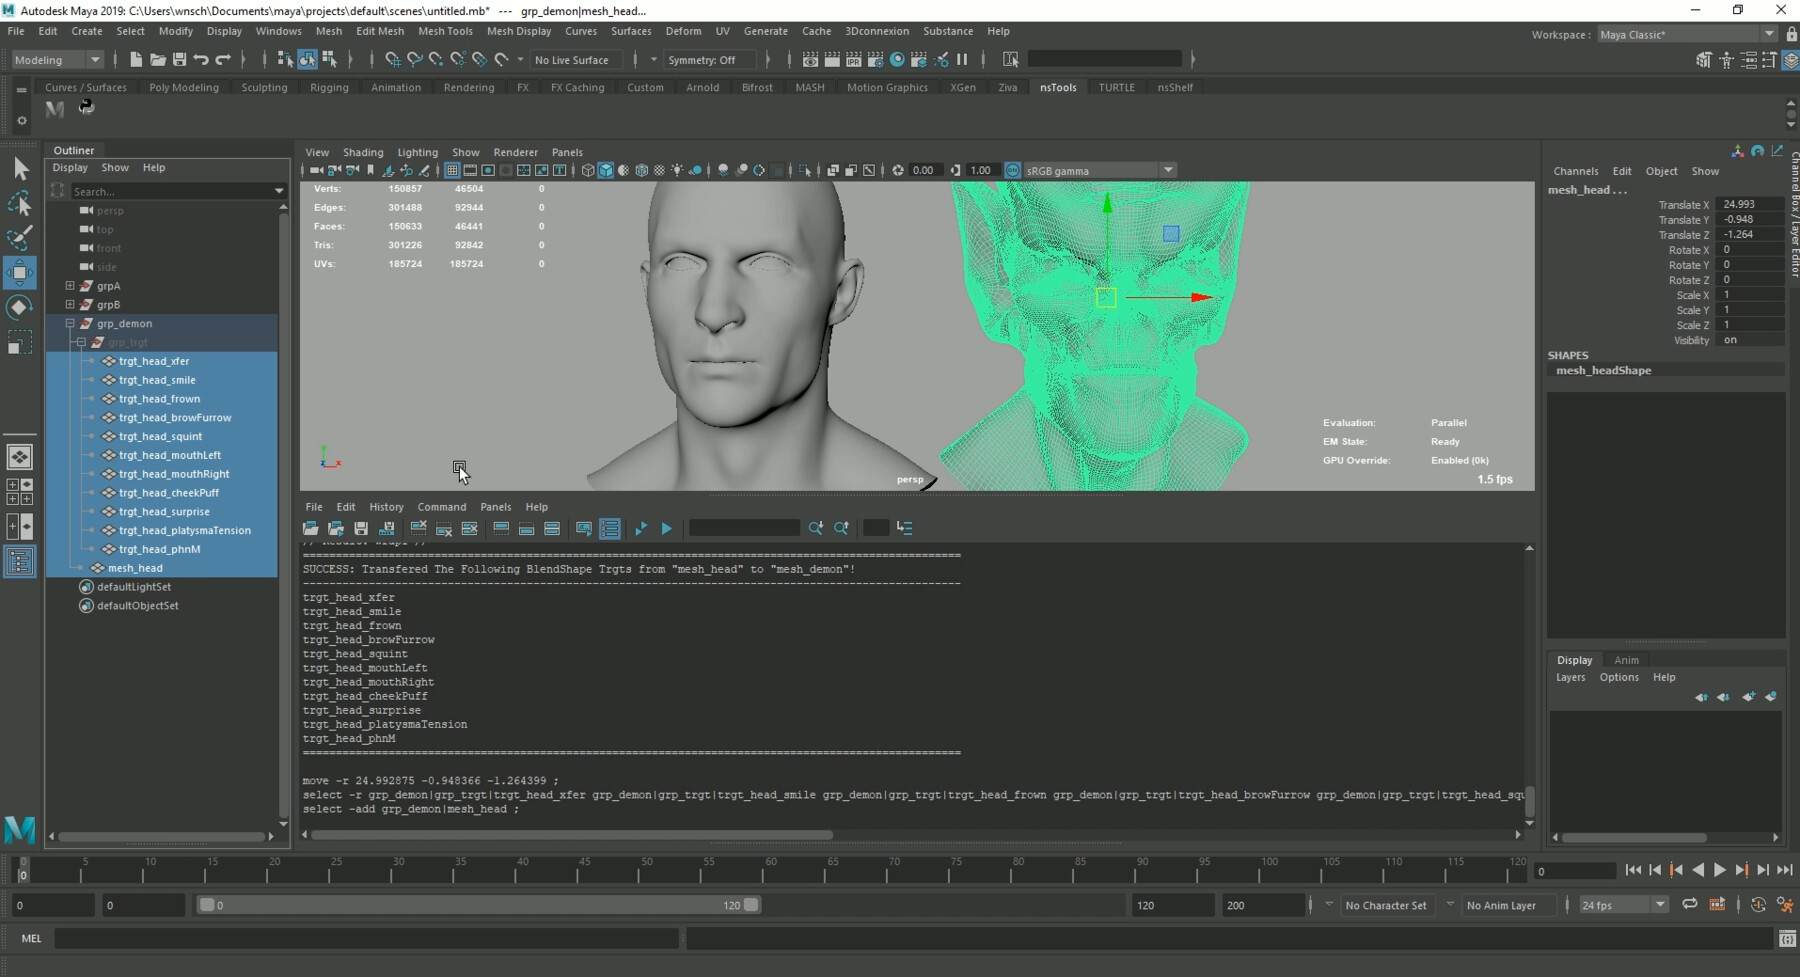Open the Options item under Display
The image size is (1800, 977).
click(x=1619, y=677)
